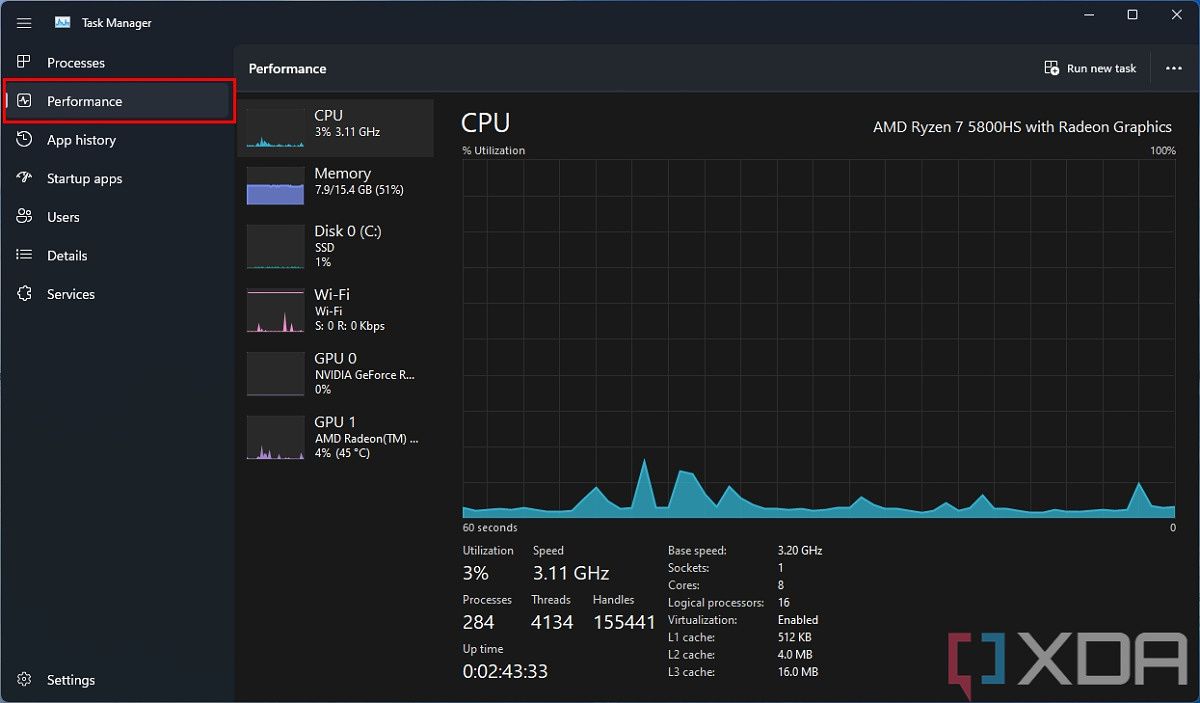The width and height of the screenshot is (1200, 703).
Task: Click Run new task
Action: (1090, 67)
